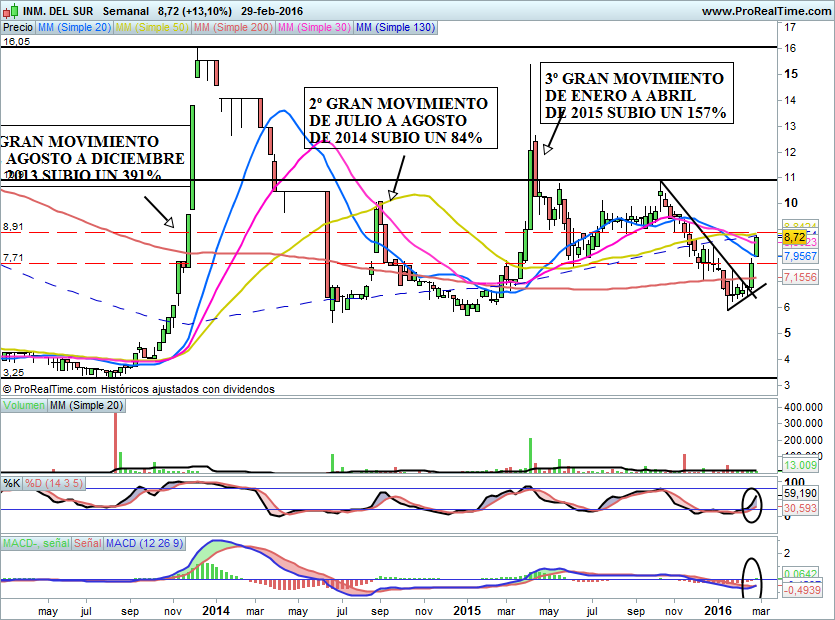Image resolution: width=835 pixels, height=620 pixels.
Task: Click the 2015 marker on the time axis
Action: 467,609
